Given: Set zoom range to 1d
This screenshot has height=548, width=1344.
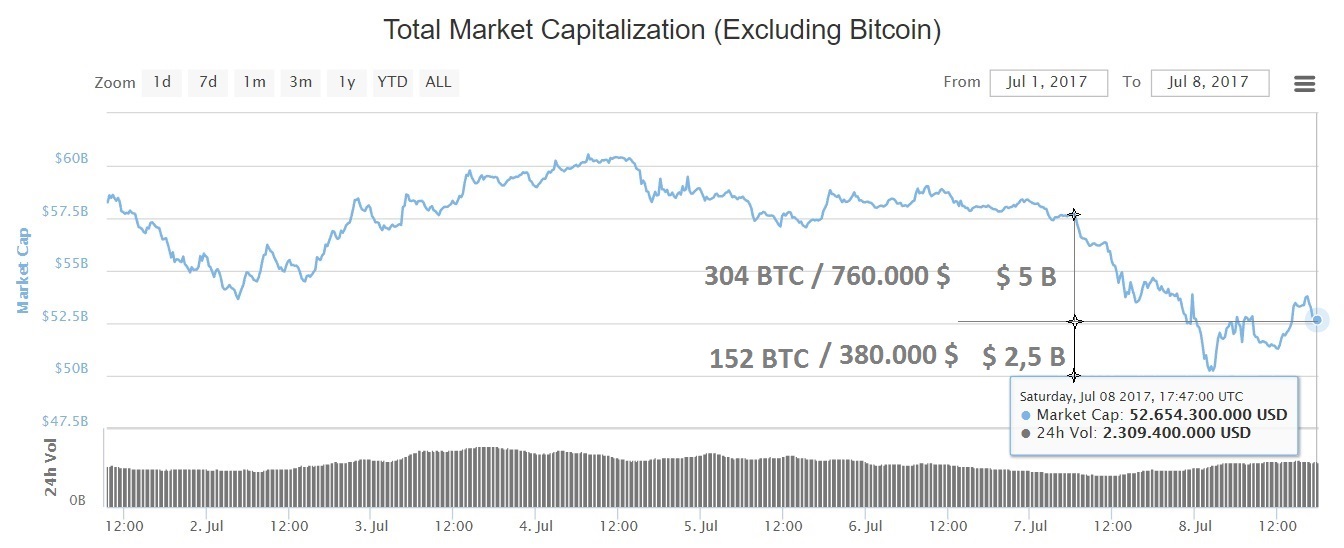Looking at the screenshot, I should (161, 82).
